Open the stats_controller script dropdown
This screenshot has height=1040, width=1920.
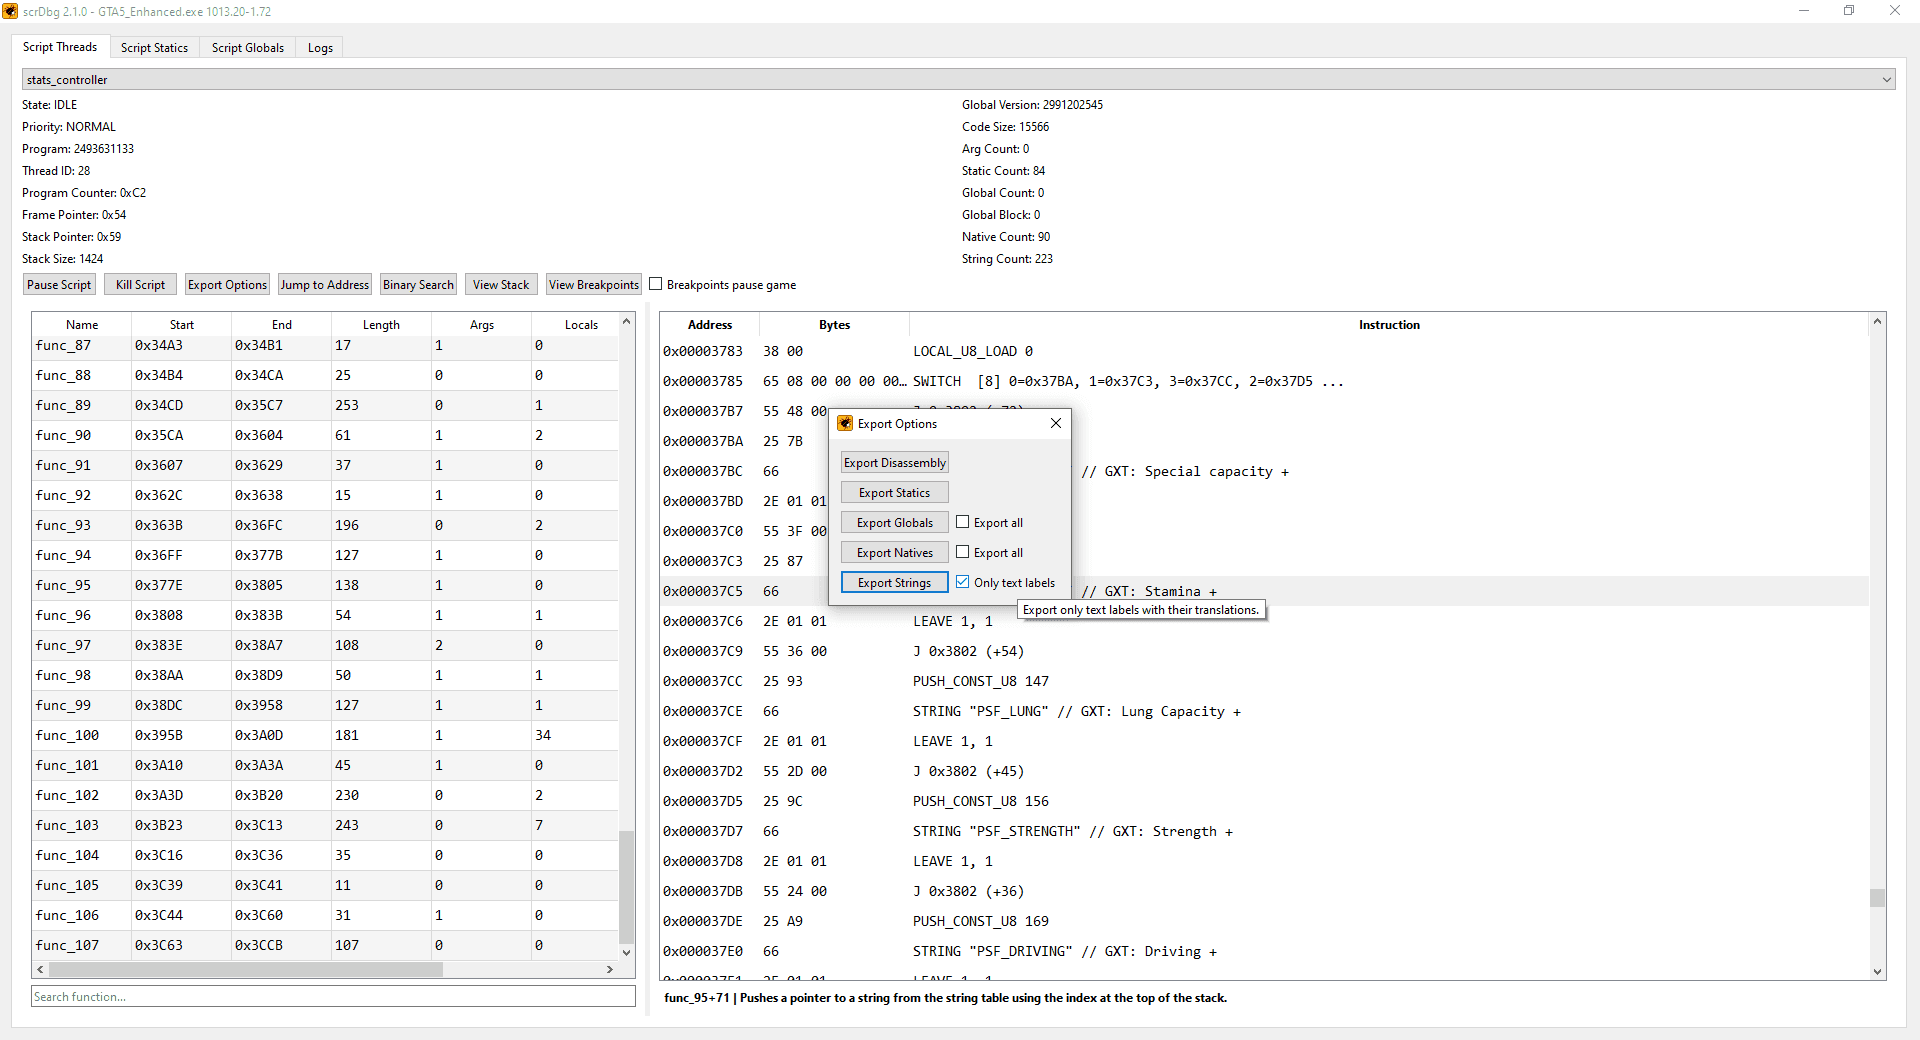click(x=1885, y=79)
